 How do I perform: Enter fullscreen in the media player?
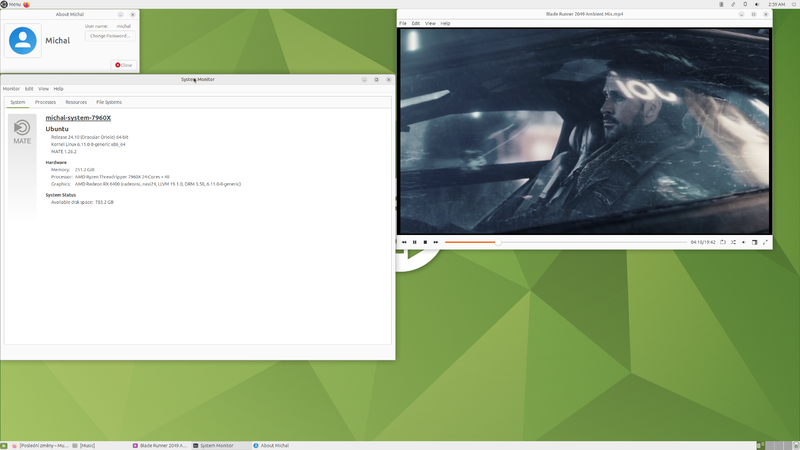coord(765,242)
